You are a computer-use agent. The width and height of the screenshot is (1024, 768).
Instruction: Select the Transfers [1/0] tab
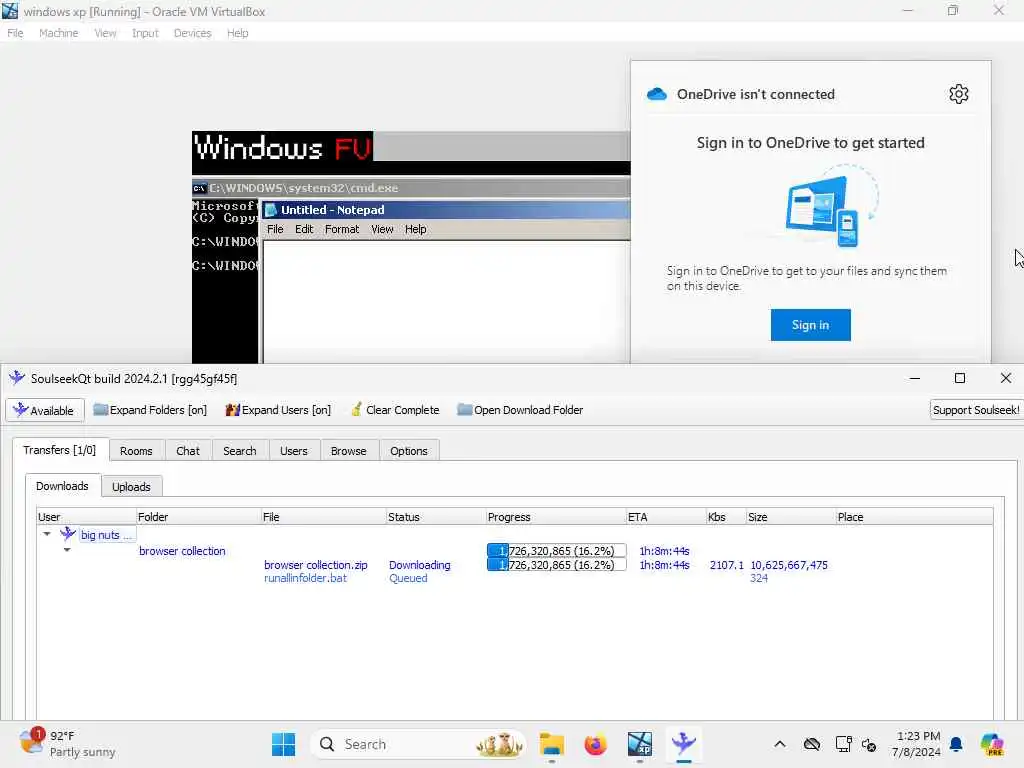(59, 450)
